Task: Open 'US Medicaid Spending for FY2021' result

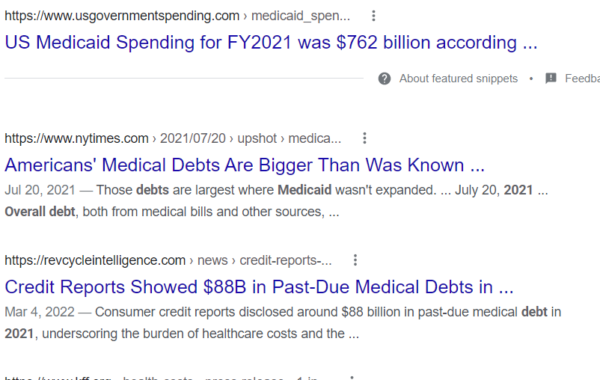Action: pyautogui.click(x=271, y=42)
